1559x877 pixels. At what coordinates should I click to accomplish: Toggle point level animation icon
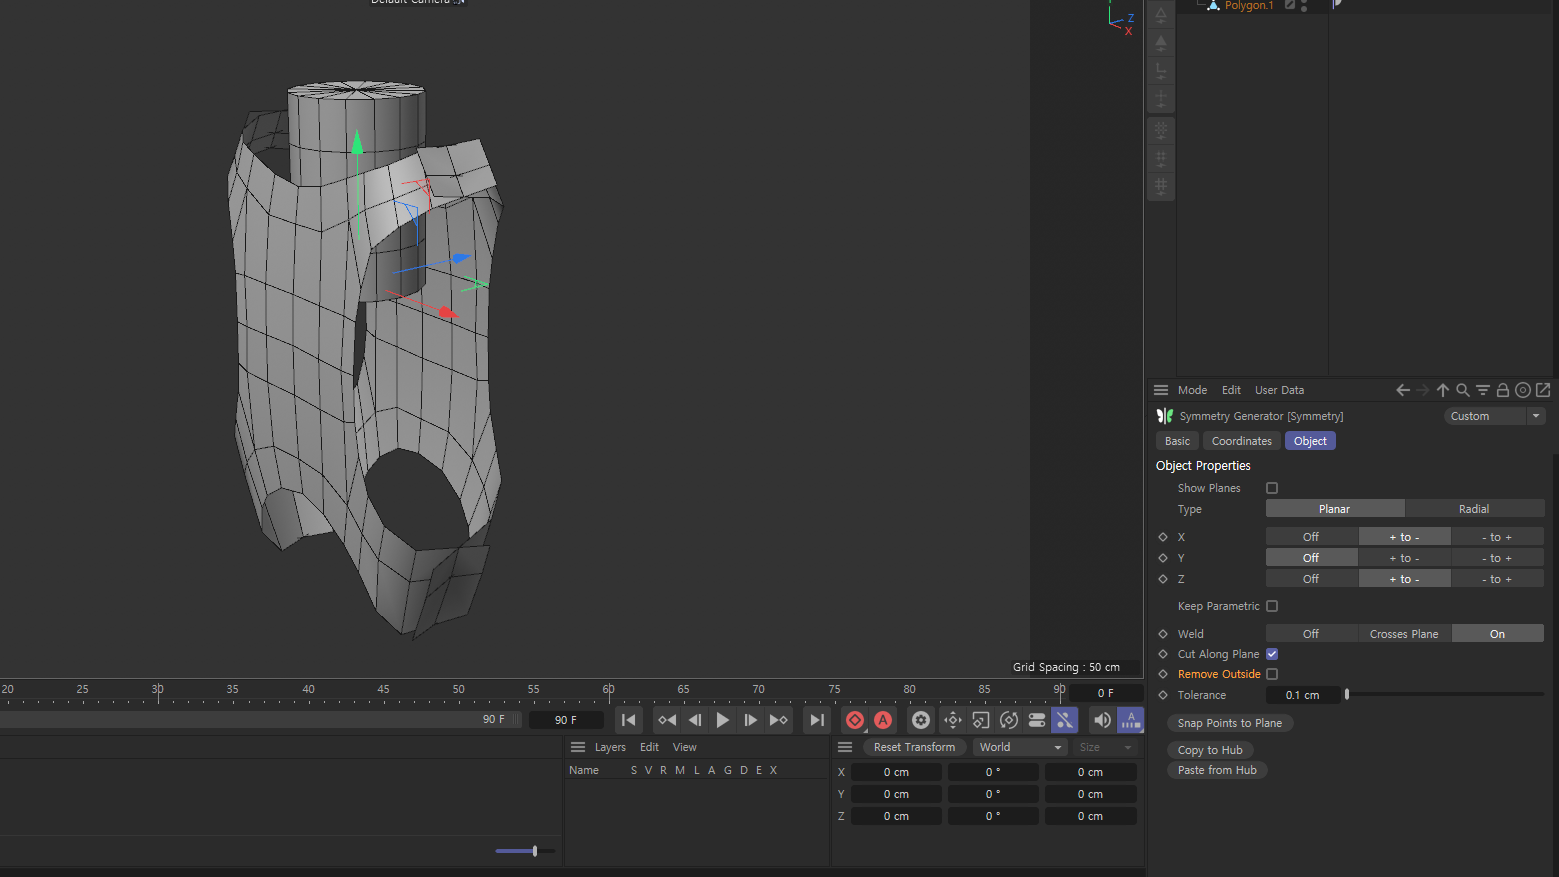click(1065, 720)
